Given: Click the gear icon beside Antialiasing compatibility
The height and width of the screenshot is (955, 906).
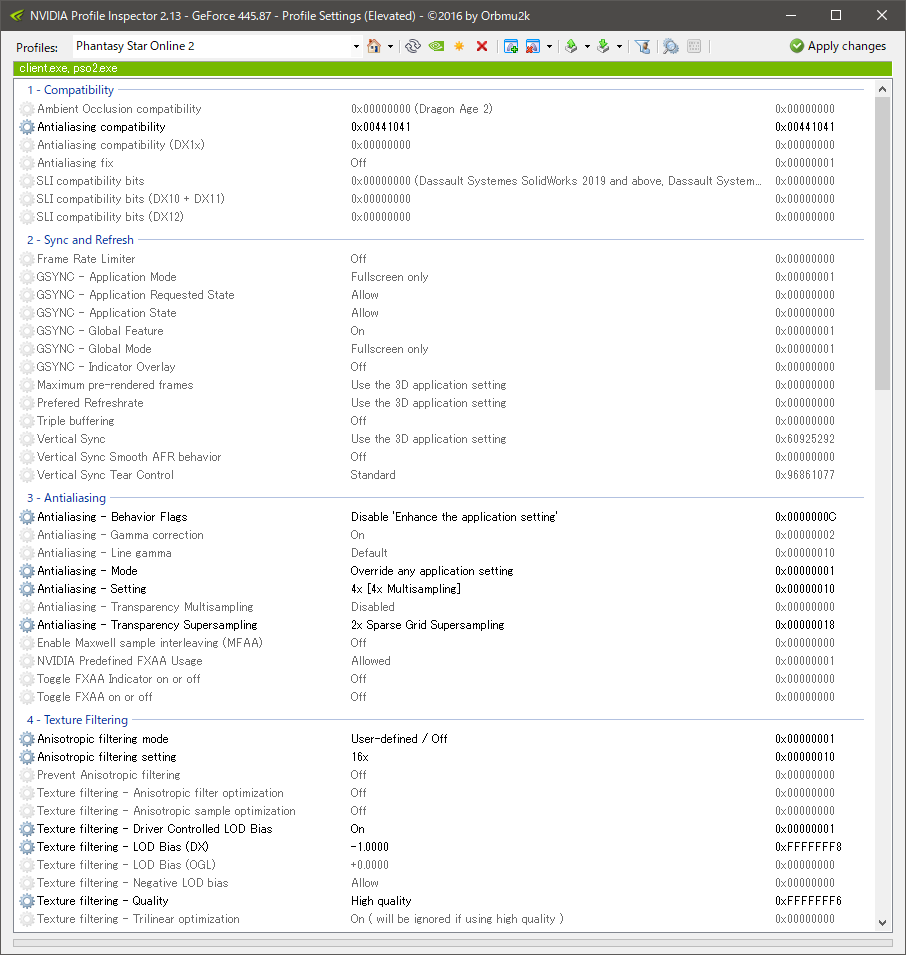Looking at the screenshot, I should [27, 127].
